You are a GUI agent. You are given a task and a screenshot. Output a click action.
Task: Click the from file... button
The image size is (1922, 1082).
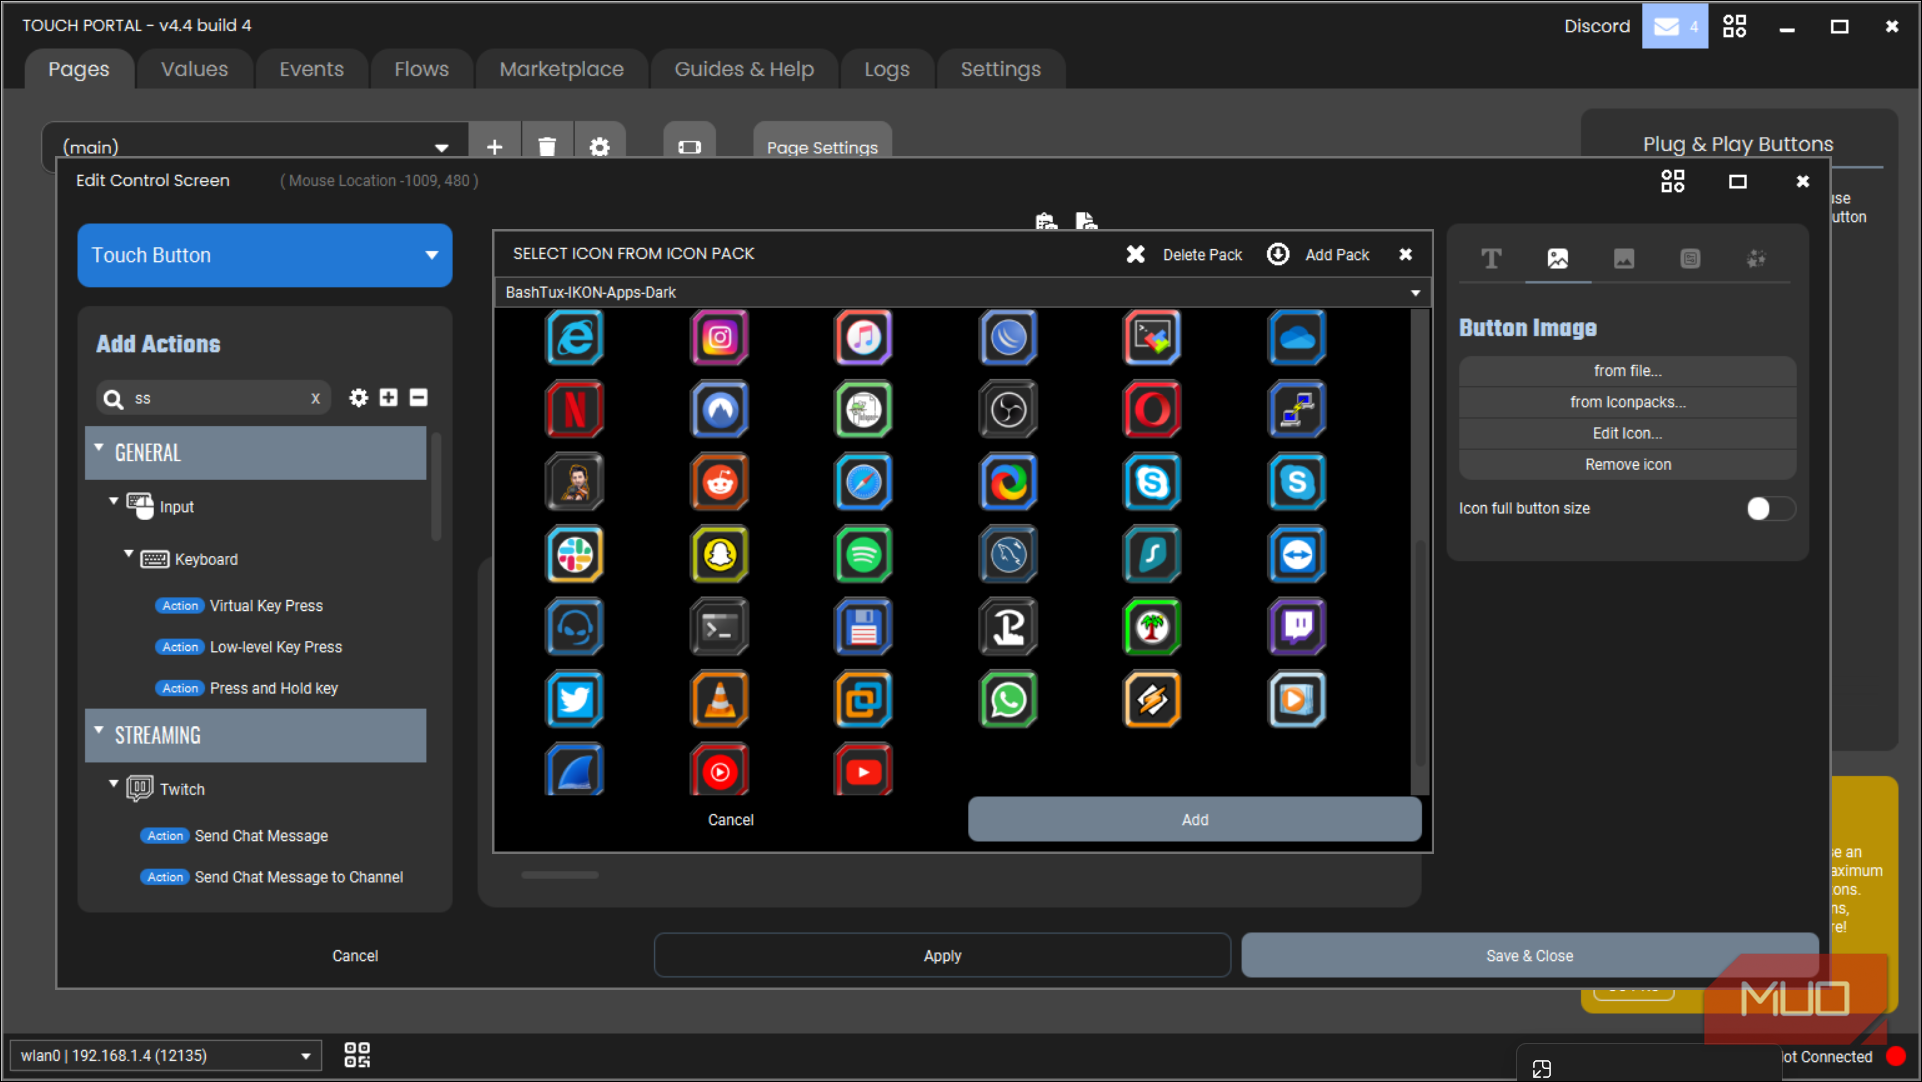1627,371
